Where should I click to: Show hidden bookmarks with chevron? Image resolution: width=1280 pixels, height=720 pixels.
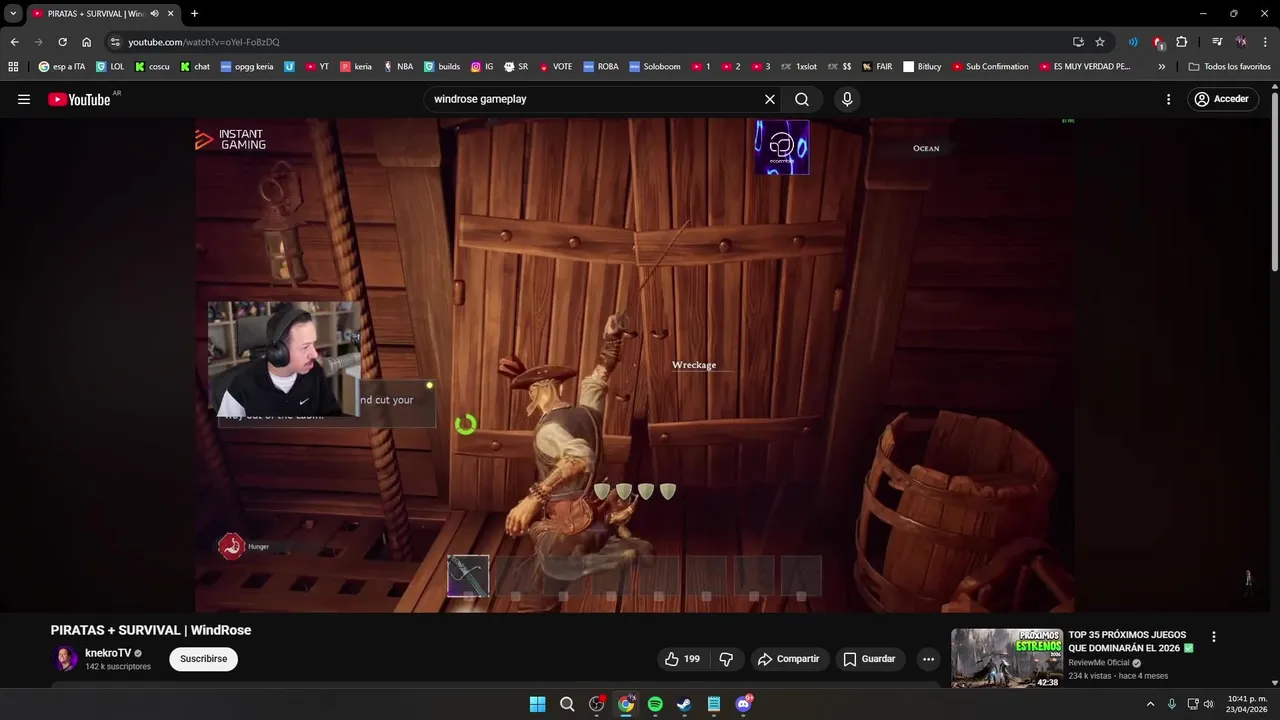(x=1161, y=67)
